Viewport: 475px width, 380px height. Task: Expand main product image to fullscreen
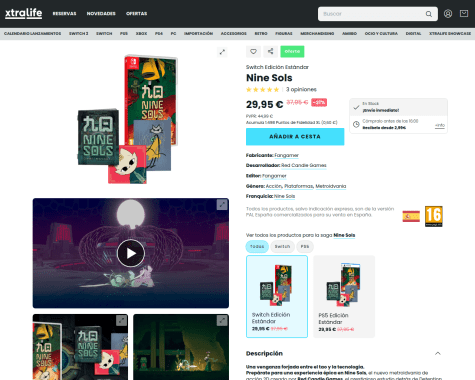click(222, 52)
